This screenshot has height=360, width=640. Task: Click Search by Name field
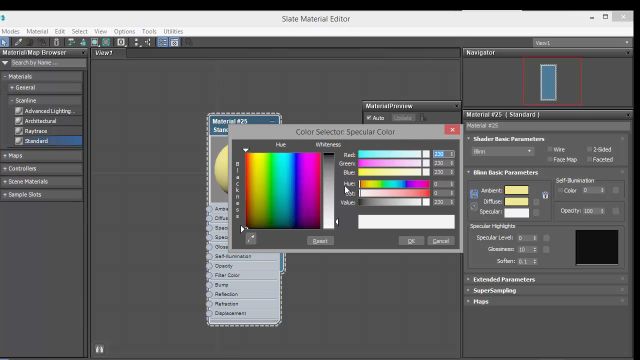[48, 63]
